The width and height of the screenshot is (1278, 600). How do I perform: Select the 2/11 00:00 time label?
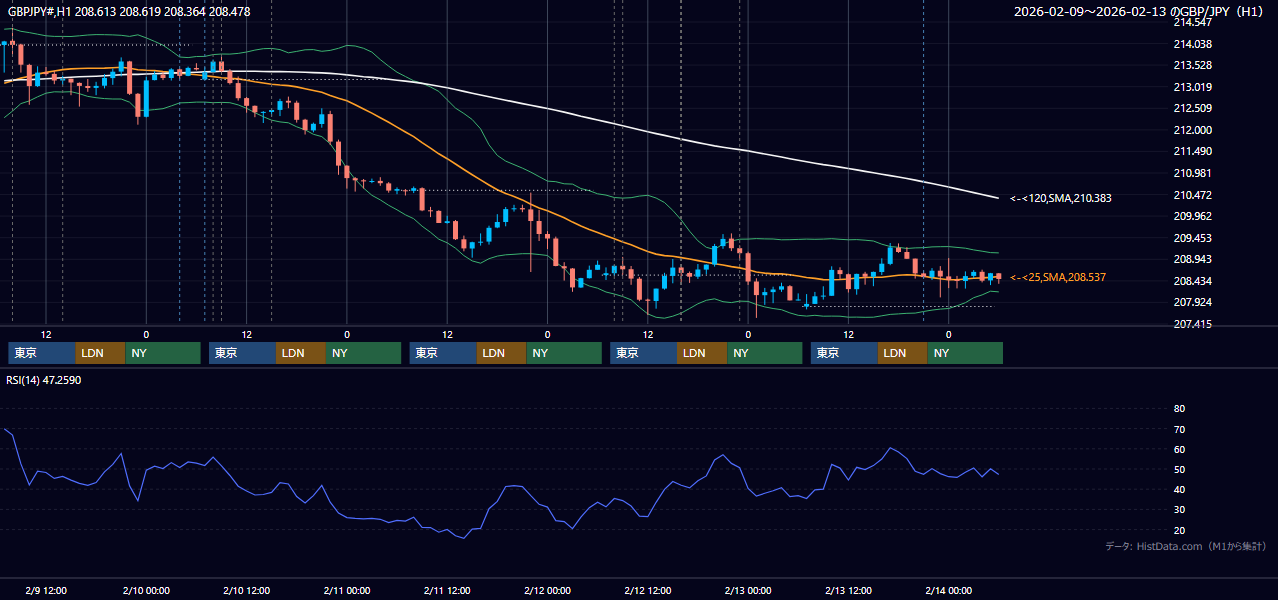[347, 590]
